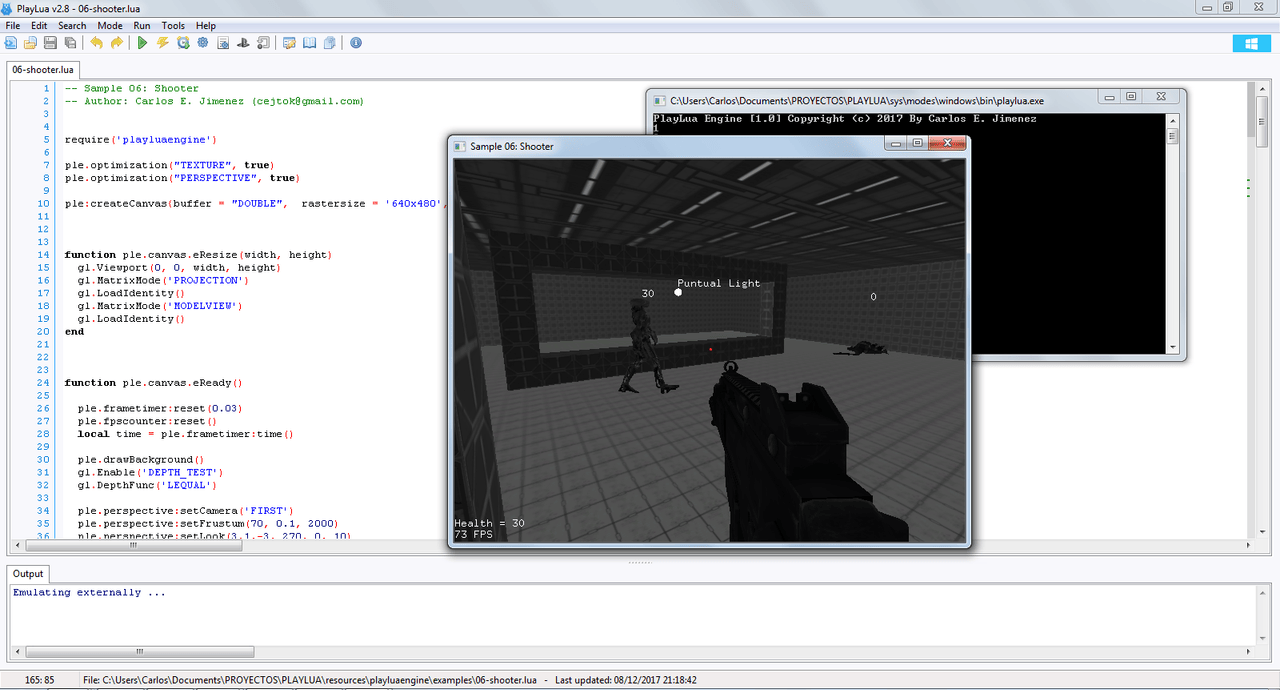The height and width of the screenshot is (690, 1280).
Task: Click the PlayLua icon in the title bar
Action: pos(8,8)
